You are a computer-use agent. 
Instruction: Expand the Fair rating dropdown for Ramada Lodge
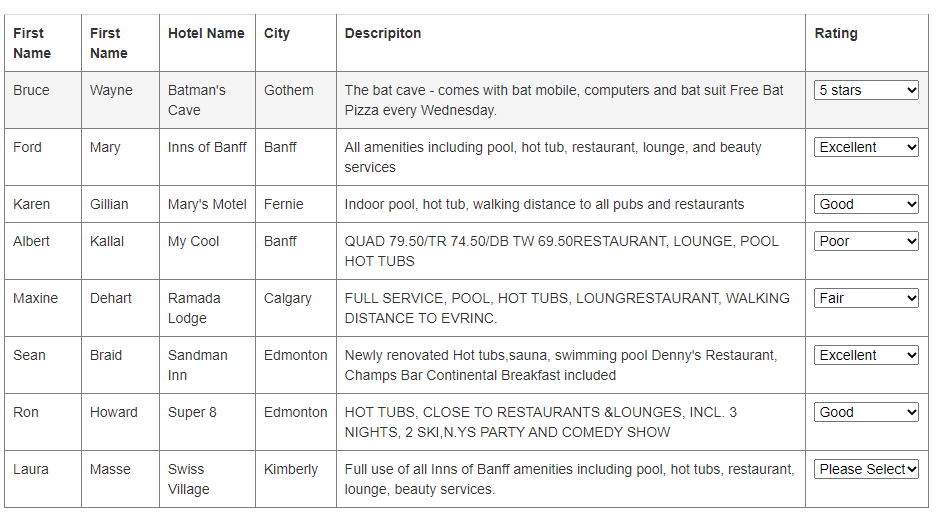tap(866, 298)
